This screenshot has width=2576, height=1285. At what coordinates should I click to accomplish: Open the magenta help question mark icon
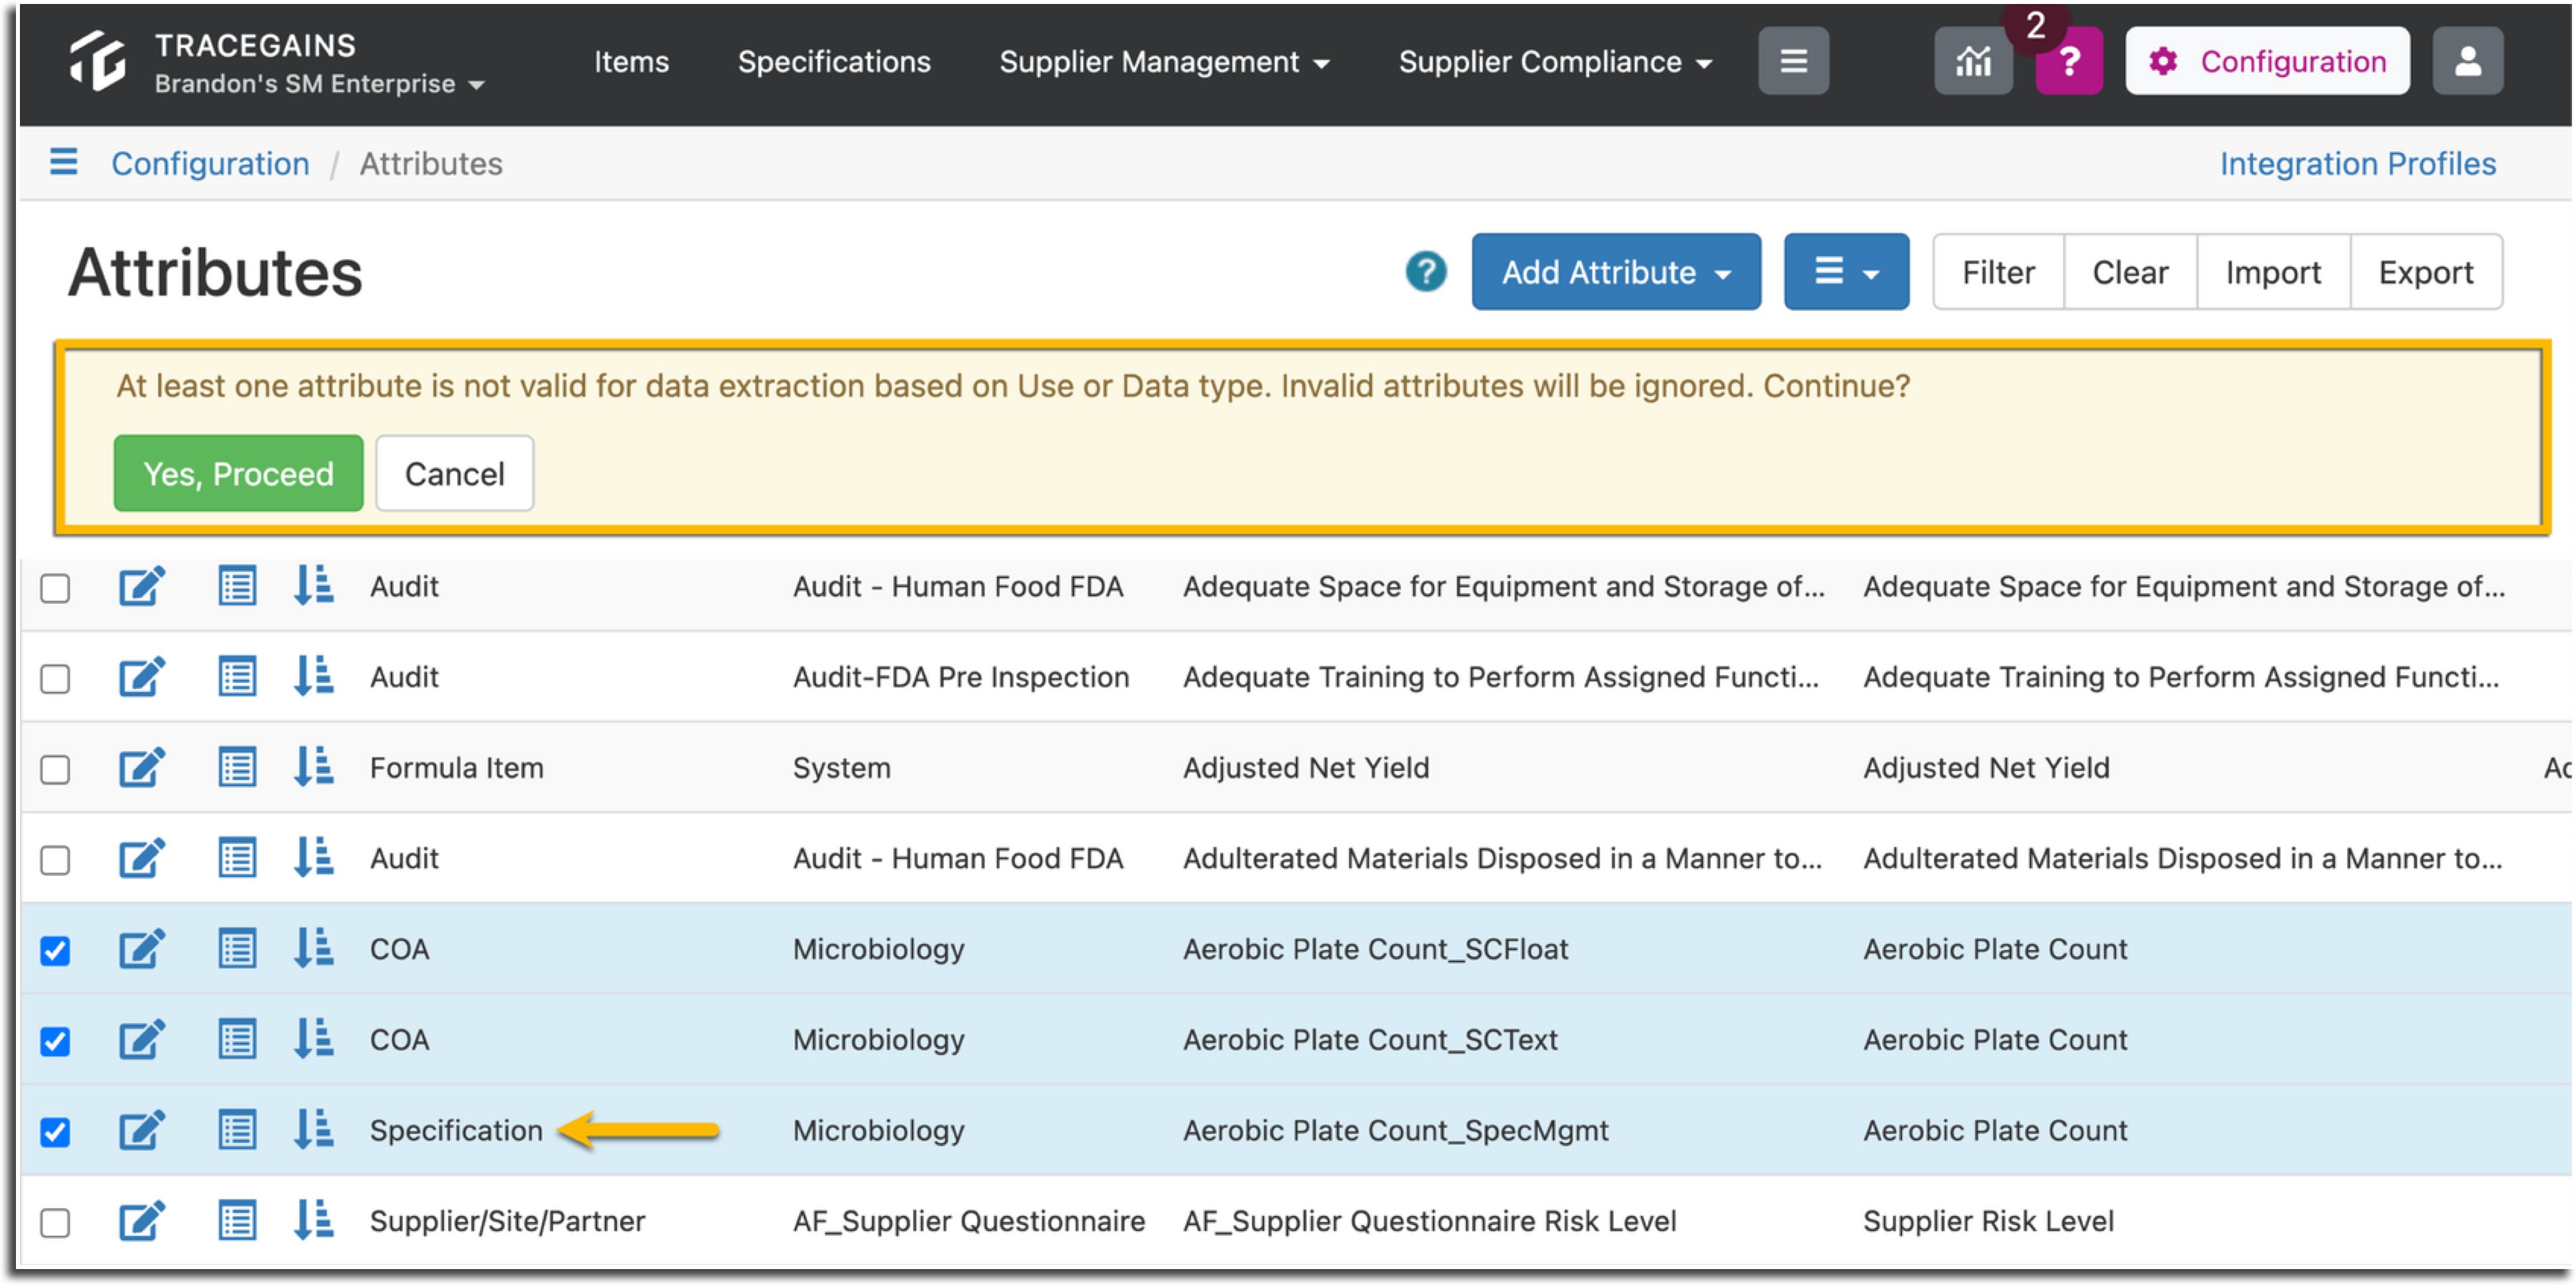(x=2068, y=61)
